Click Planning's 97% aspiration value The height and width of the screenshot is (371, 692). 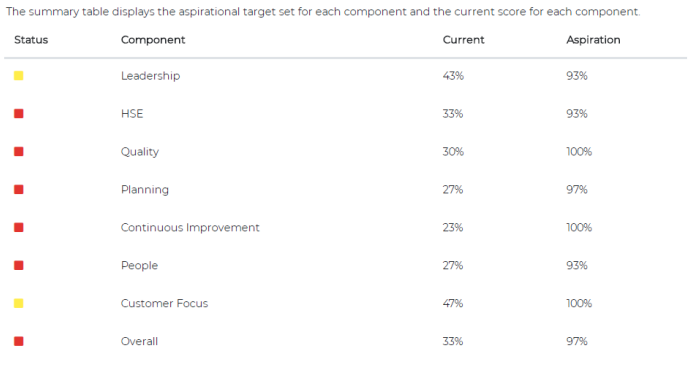(x=577, y=190)
